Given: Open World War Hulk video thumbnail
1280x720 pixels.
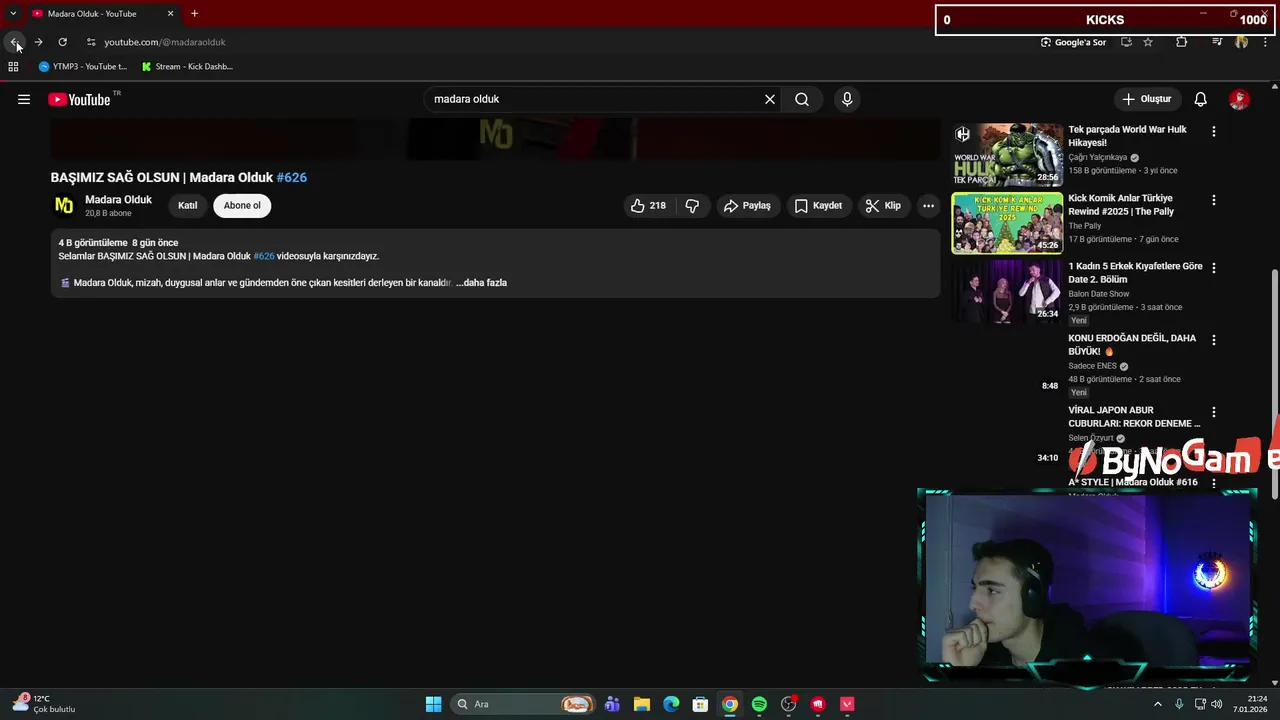Looking at the screenshot, I should pyautogui.click(x=1007, y=155).
